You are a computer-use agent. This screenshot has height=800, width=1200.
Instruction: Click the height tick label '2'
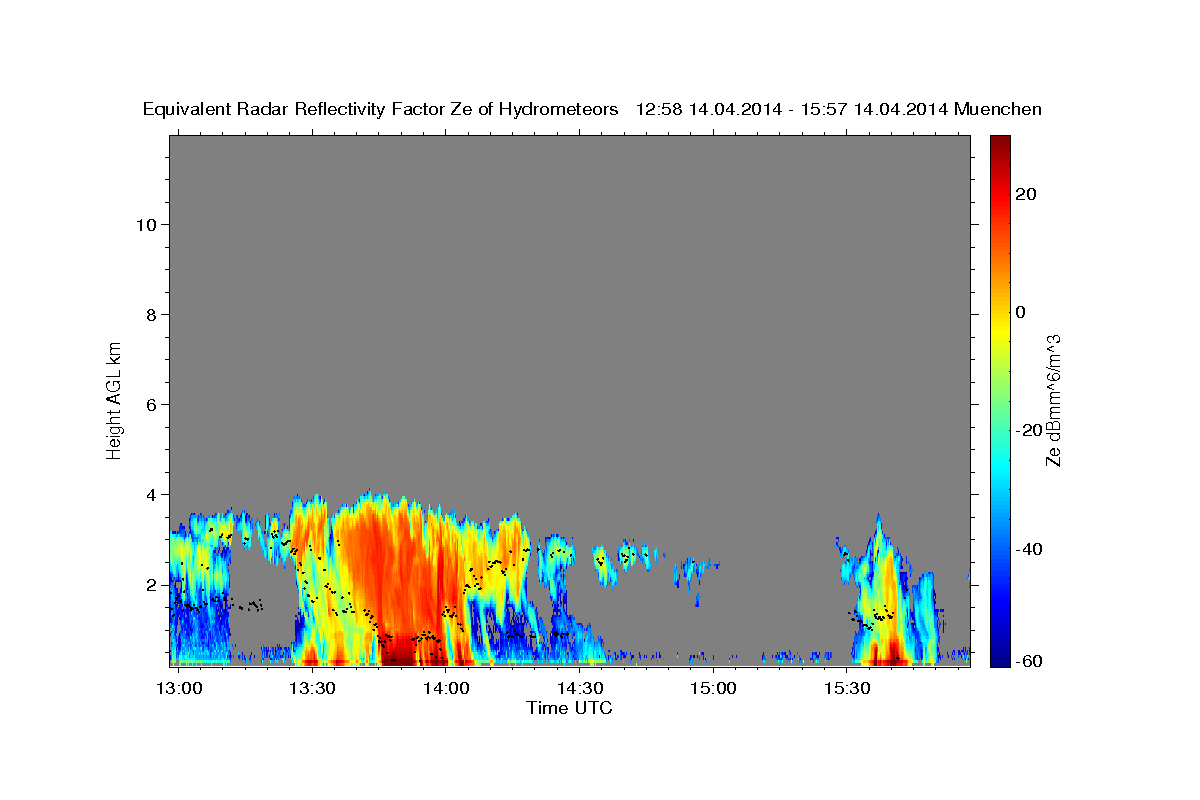pos(151,584)
